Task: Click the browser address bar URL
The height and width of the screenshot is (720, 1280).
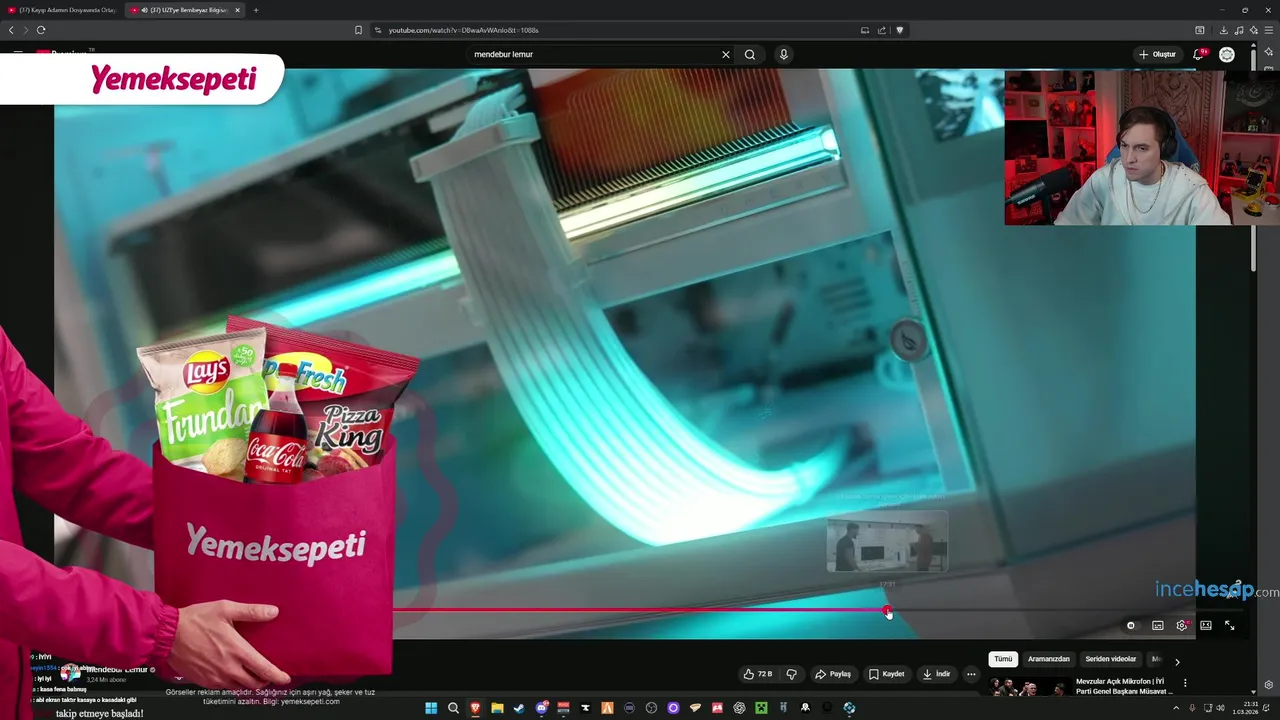Action: (x=464, y=30)
